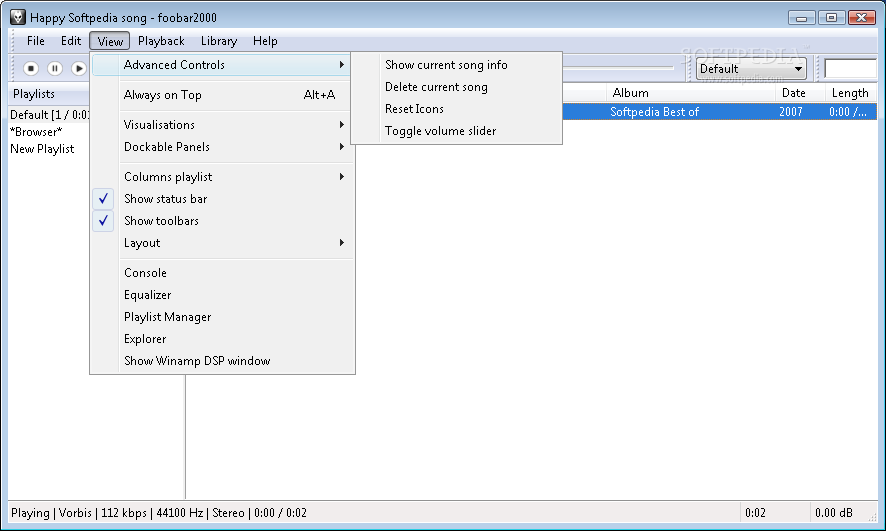Sort by the Date column header

coord(800,93)
